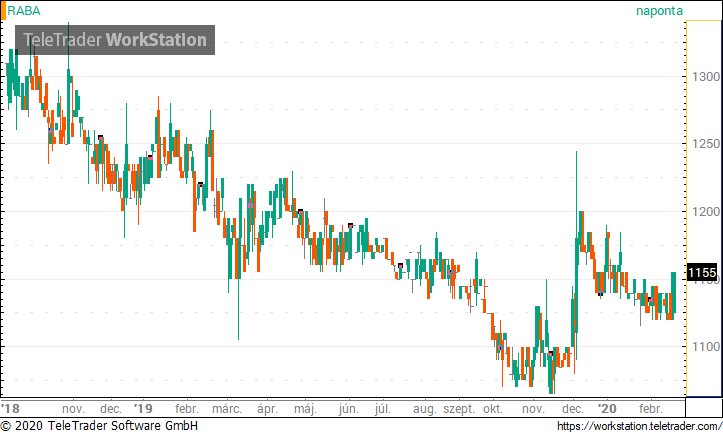Click the orange marker left of RABA
723x435 pixels.
click(3, 11)
